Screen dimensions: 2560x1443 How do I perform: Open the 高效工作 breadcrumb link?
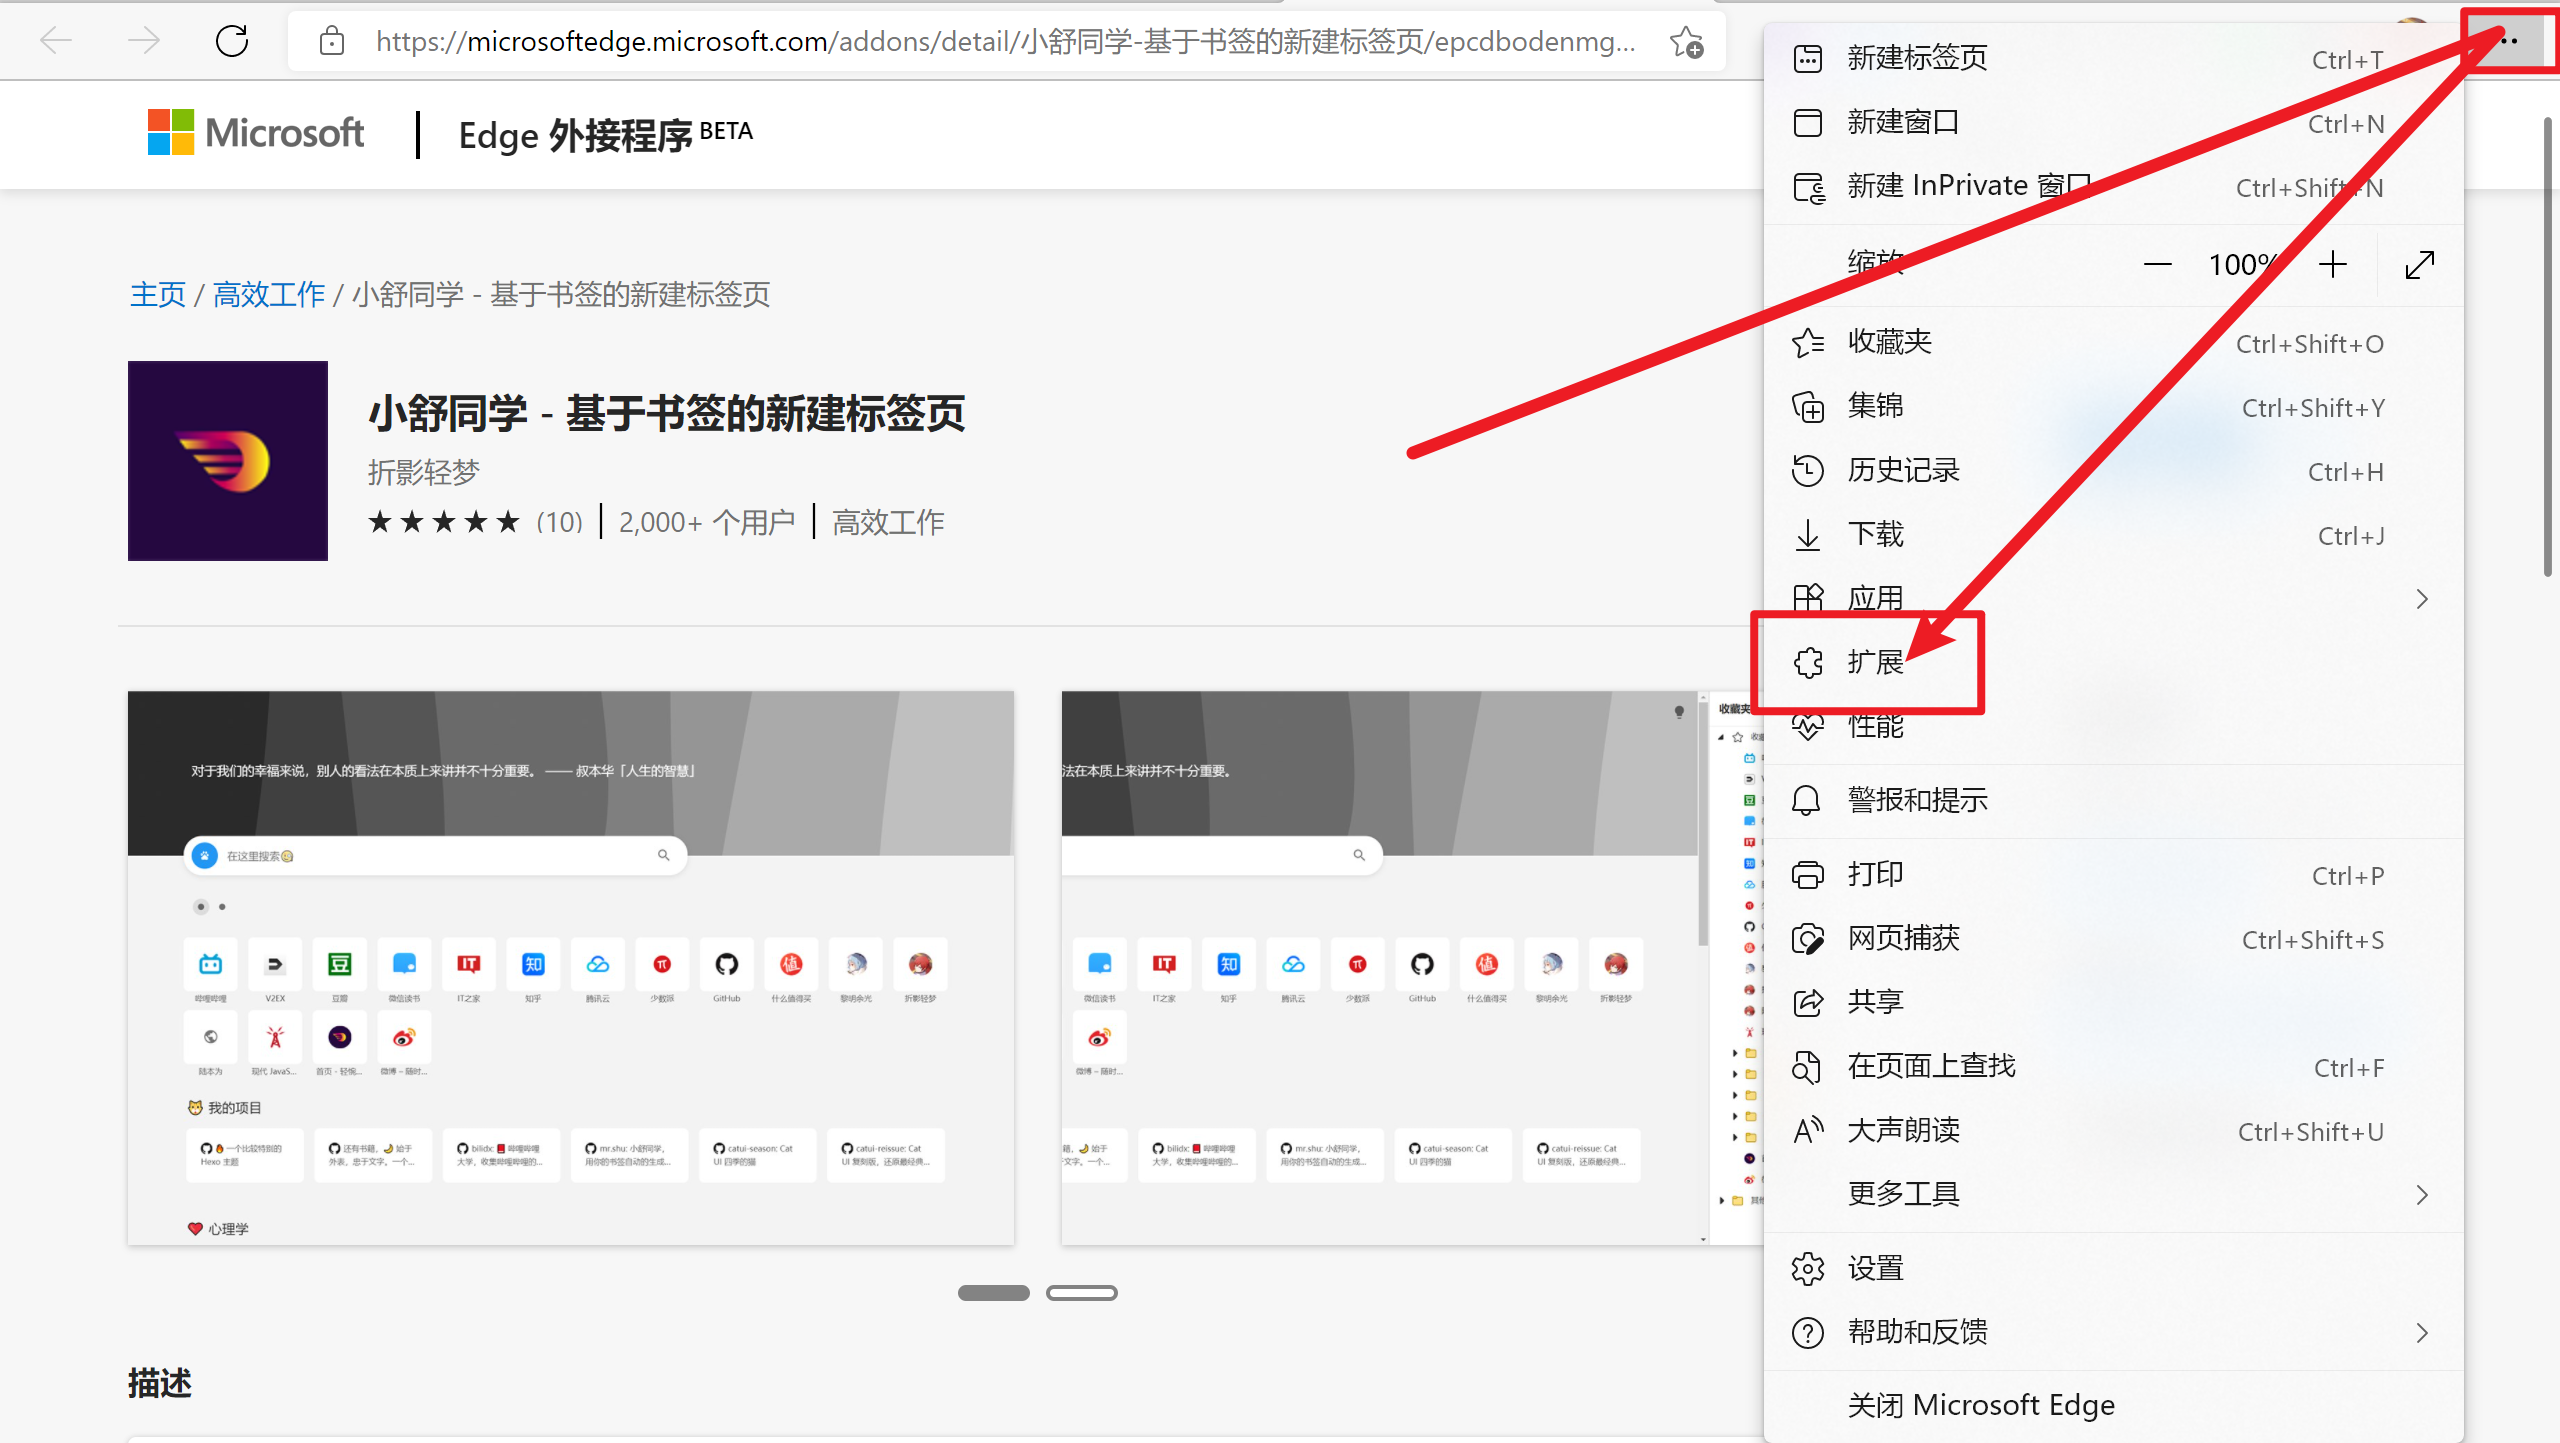[269, 294]
